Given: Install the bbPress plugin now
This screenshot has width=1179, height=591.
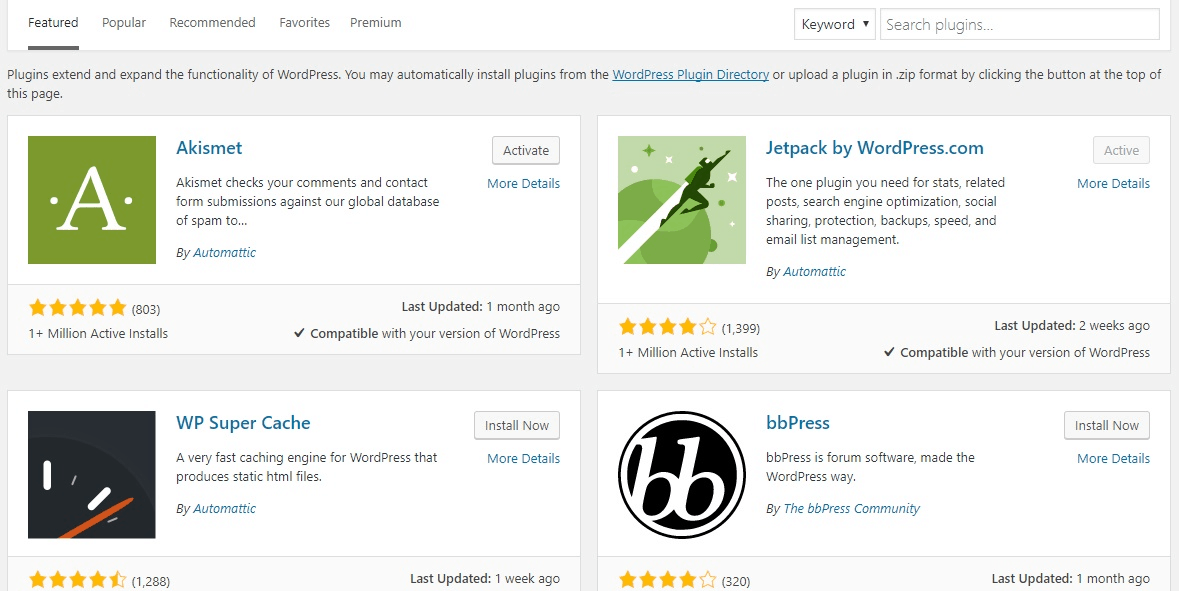Looking at the screenshot, I should pyautogui.click(x=1107, y=426).
